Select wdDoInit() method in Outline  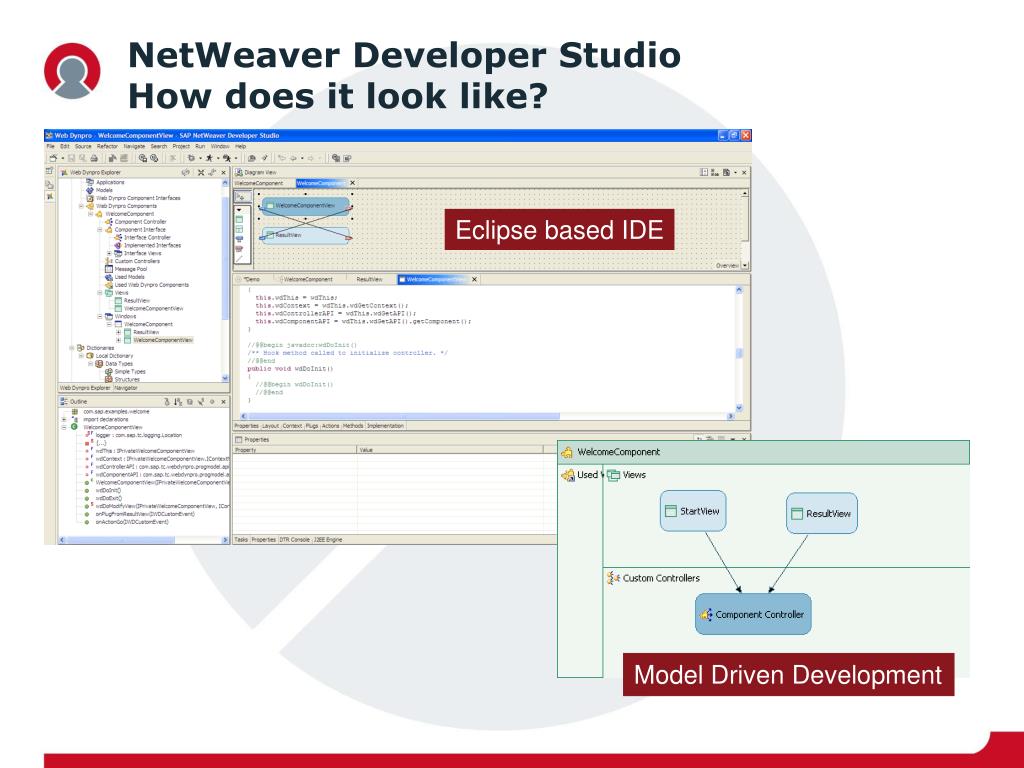click(x=108, y=490)
